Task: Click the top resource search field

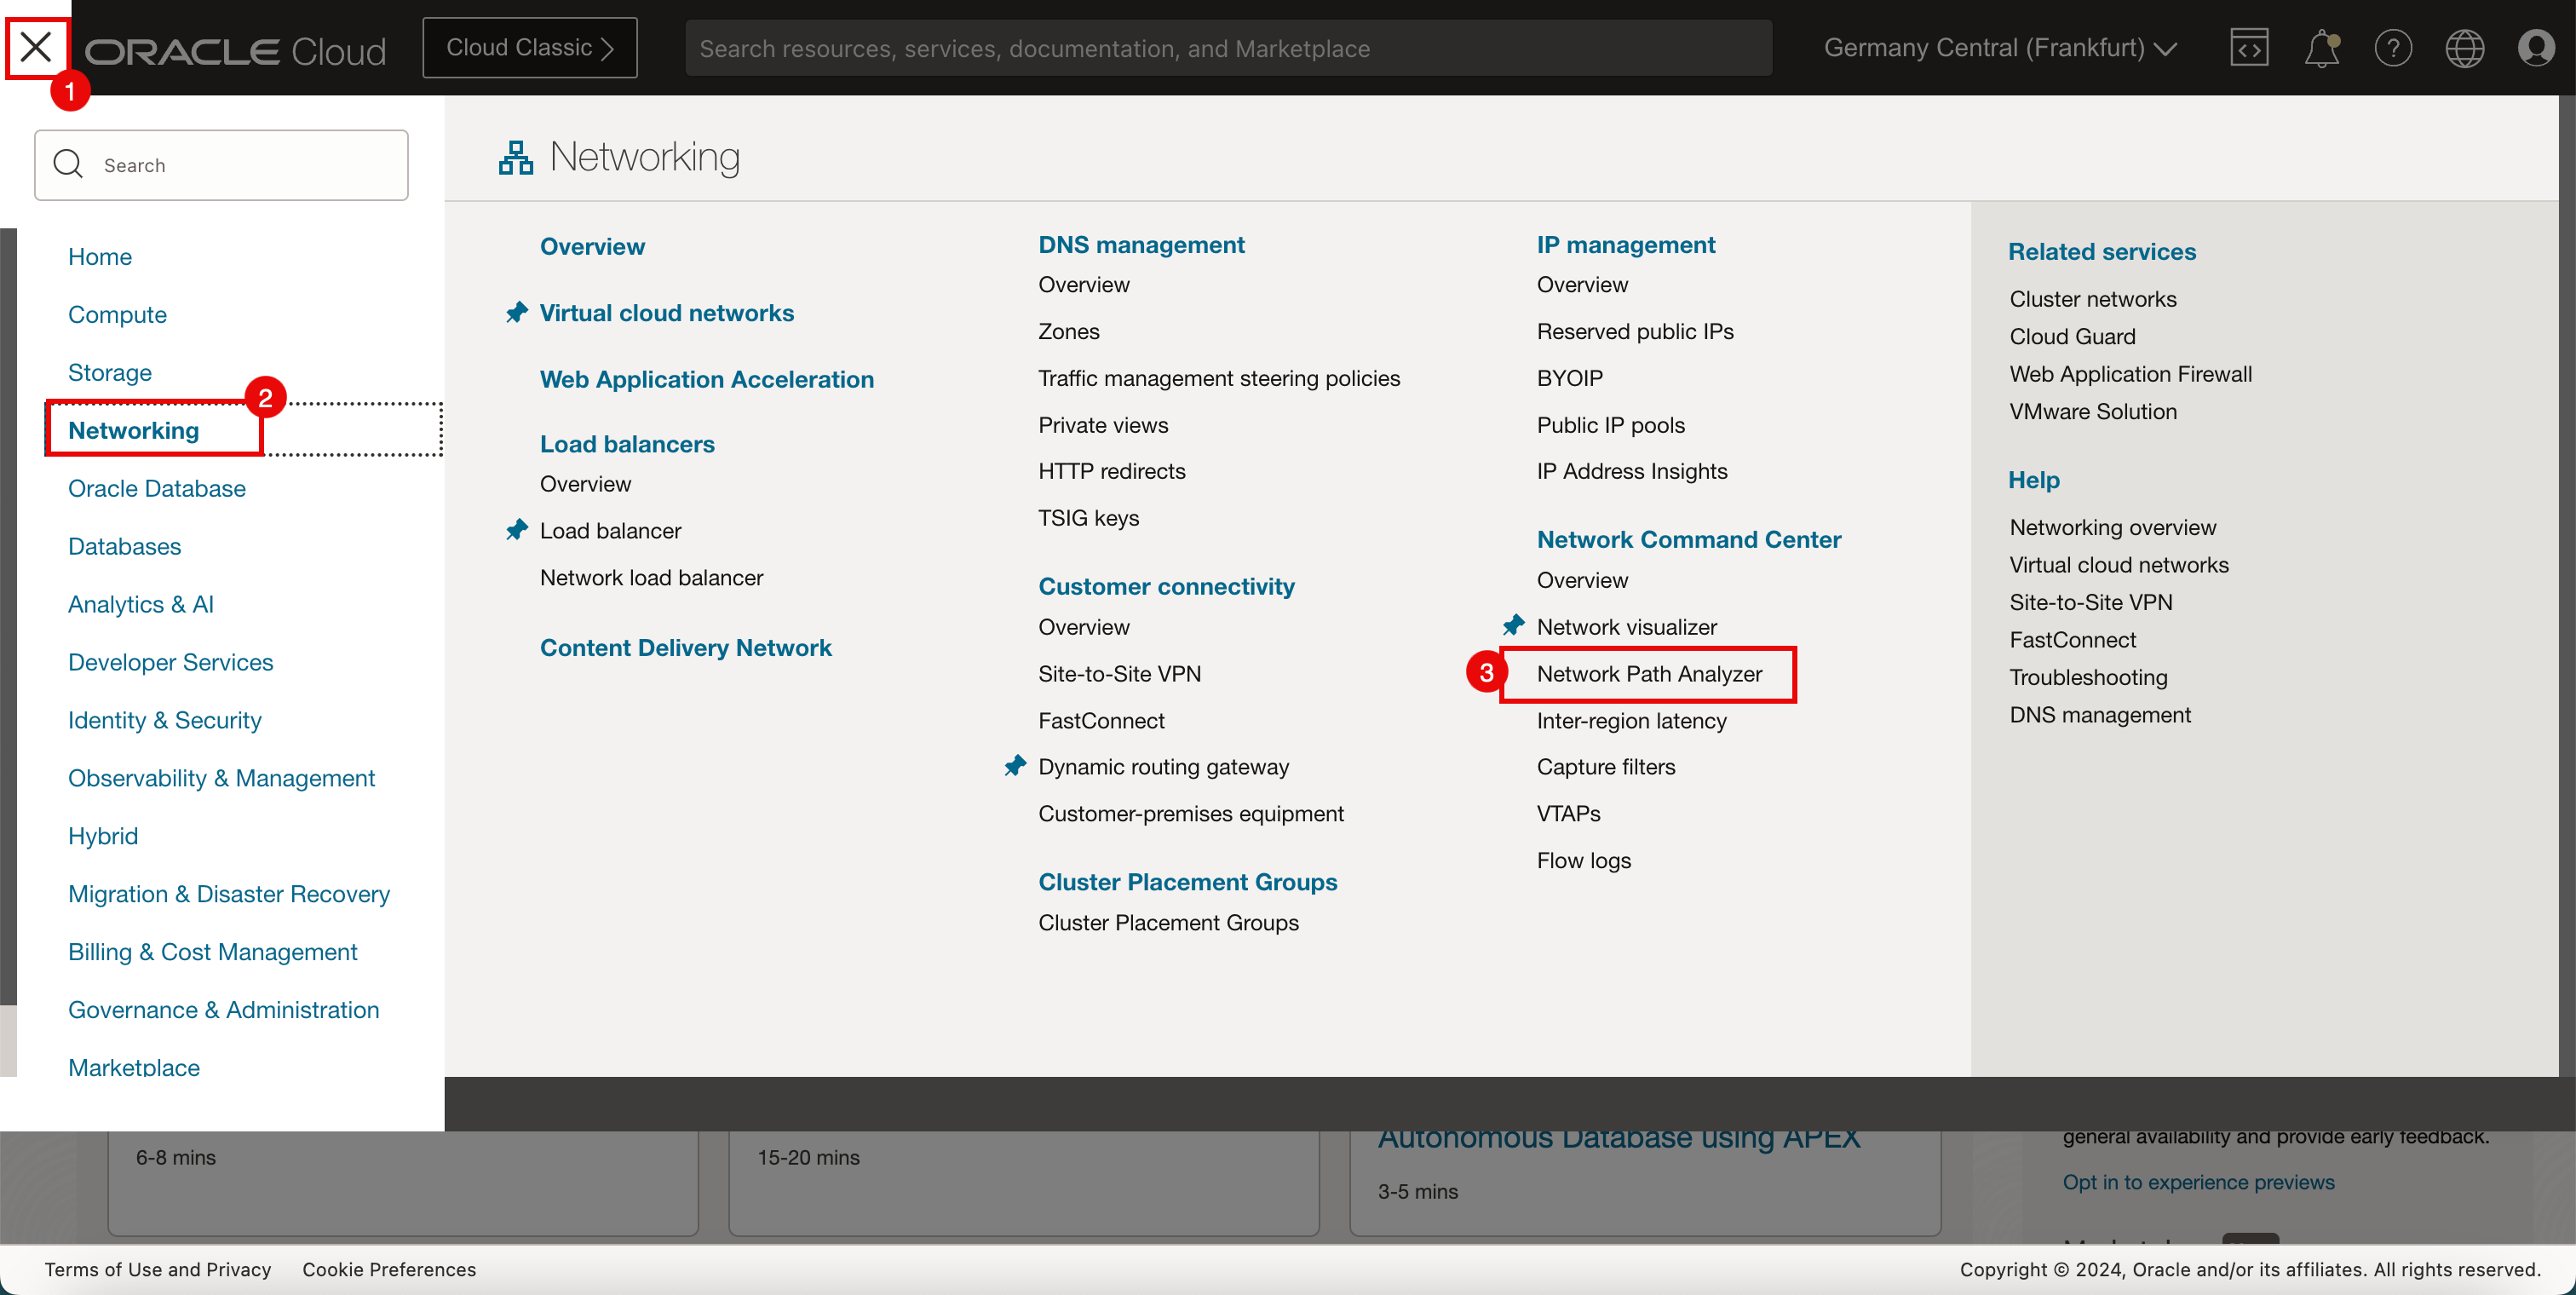Action: (x=1228, y=48)
